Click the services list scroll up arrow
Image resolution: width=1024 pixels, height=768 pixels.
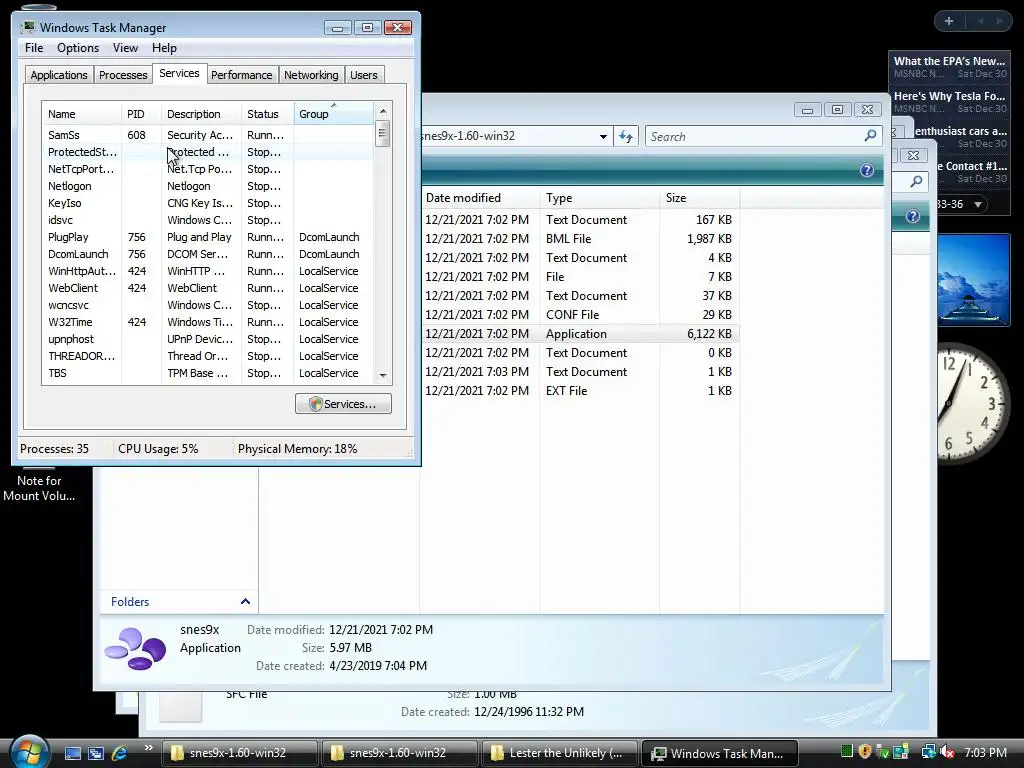coord(383,110)
